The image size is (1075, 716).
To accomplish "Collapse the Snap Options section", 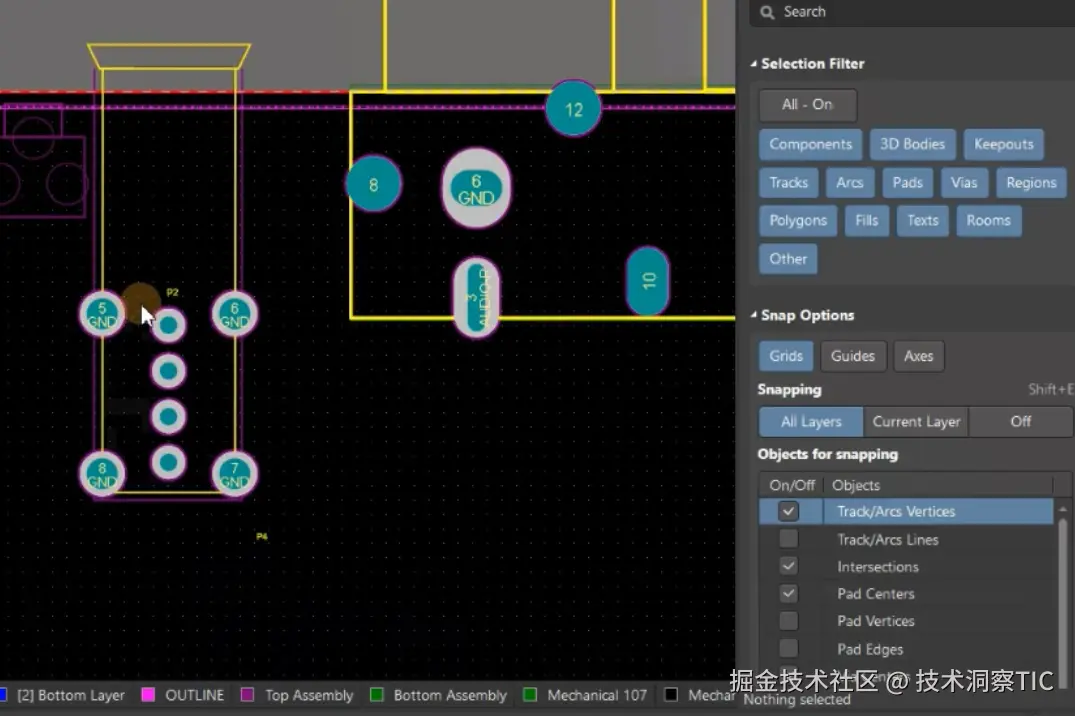I will [753, 315].
